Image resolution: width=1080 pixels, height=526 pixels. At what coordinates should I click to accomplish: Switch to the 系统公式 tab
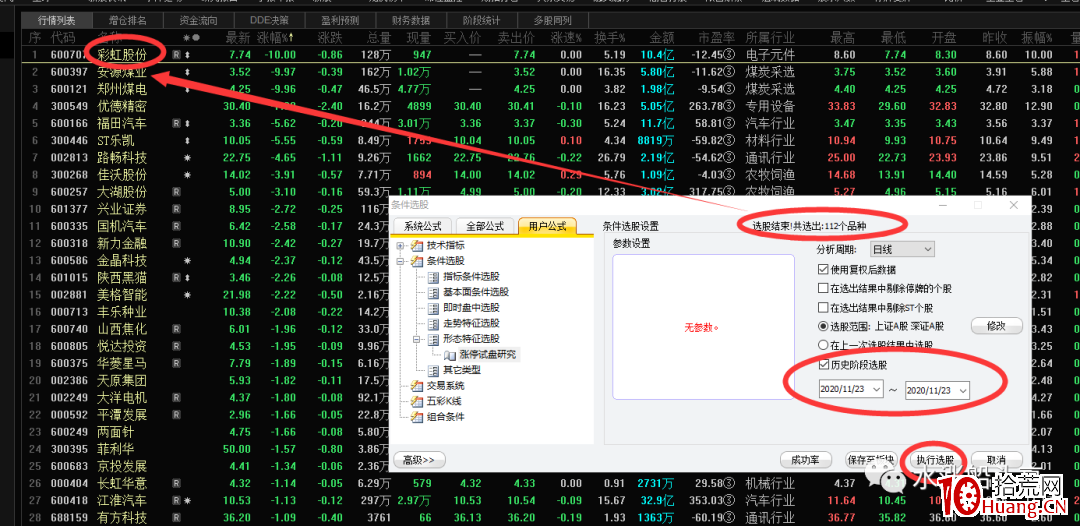click(423, 226)
